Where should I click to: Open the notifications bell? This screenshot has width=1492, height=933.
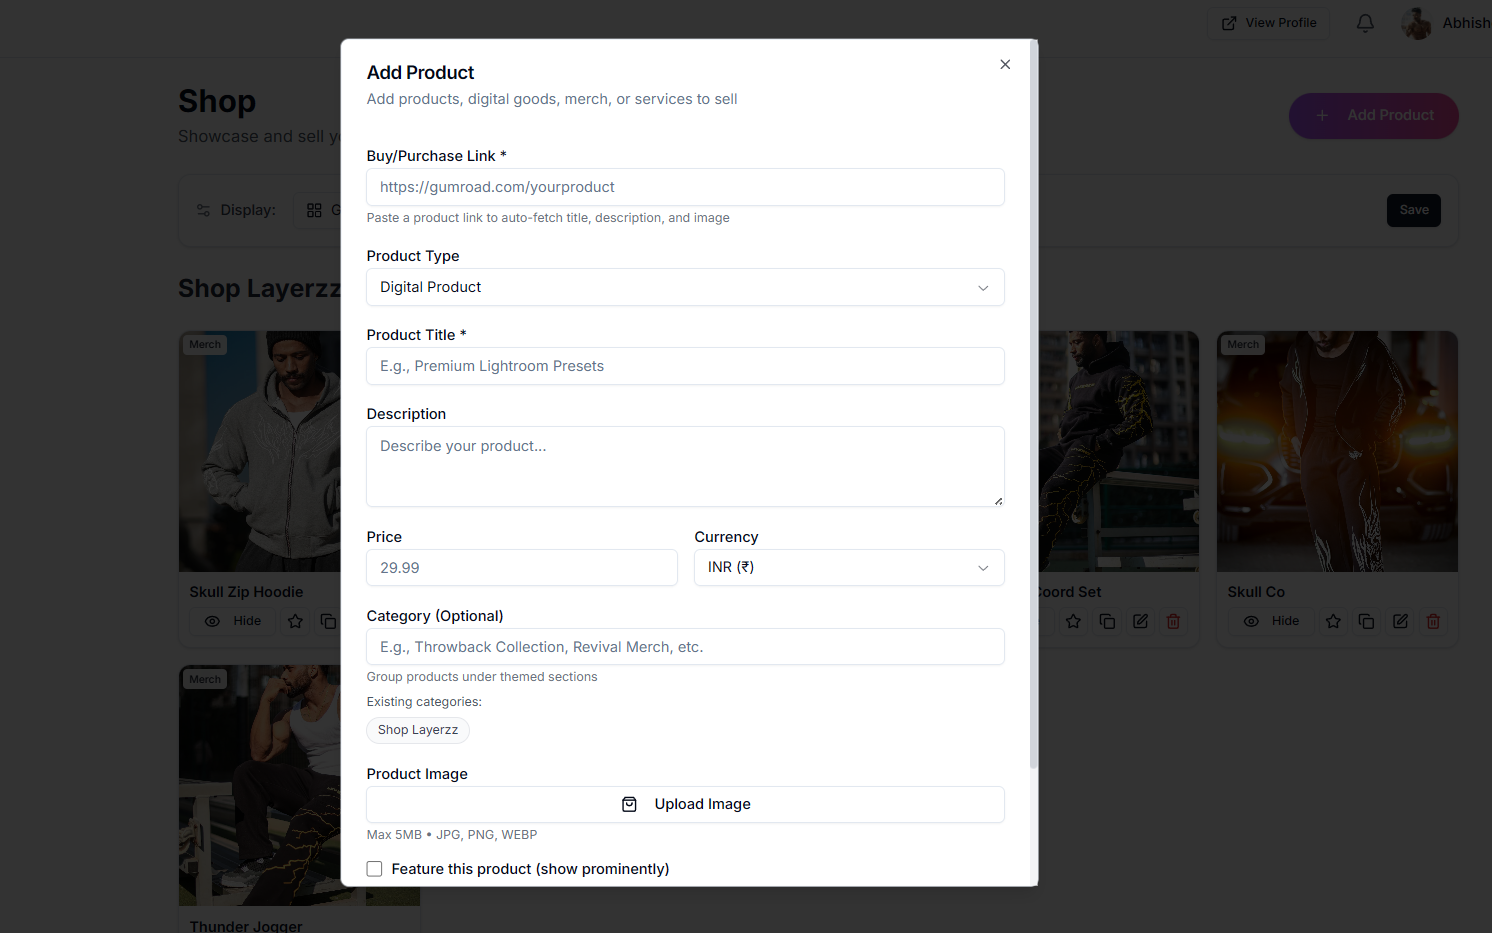(x=1365, y=23)
